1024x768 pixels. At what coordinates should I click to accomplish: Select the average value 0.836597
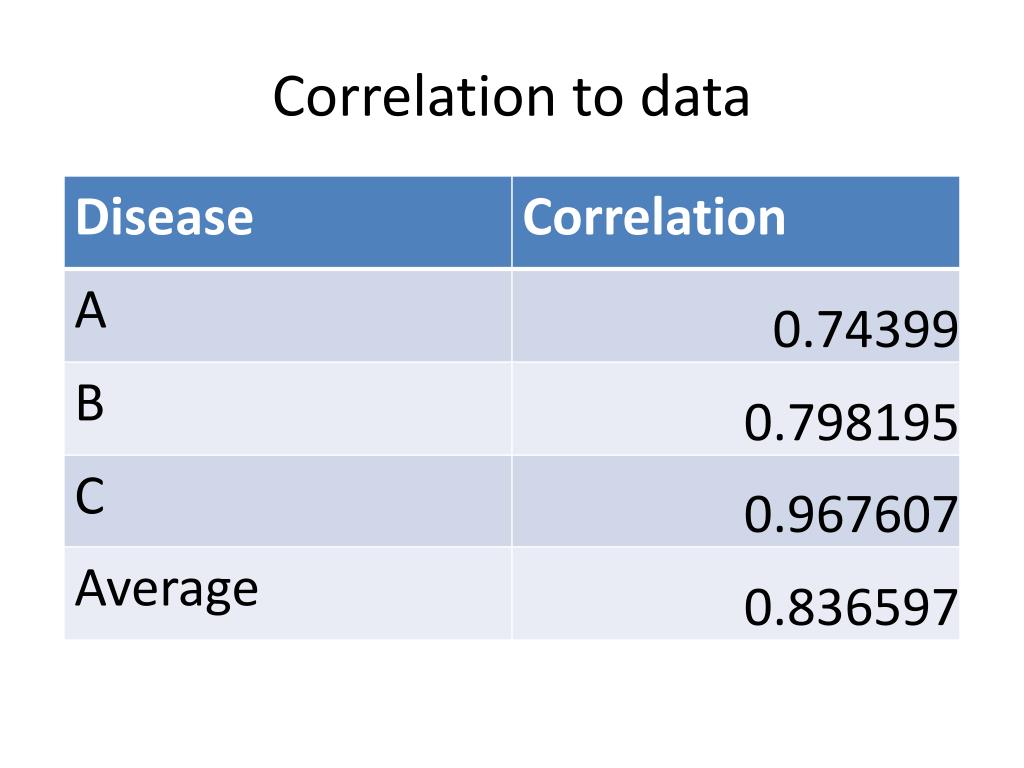pos(851,607)
